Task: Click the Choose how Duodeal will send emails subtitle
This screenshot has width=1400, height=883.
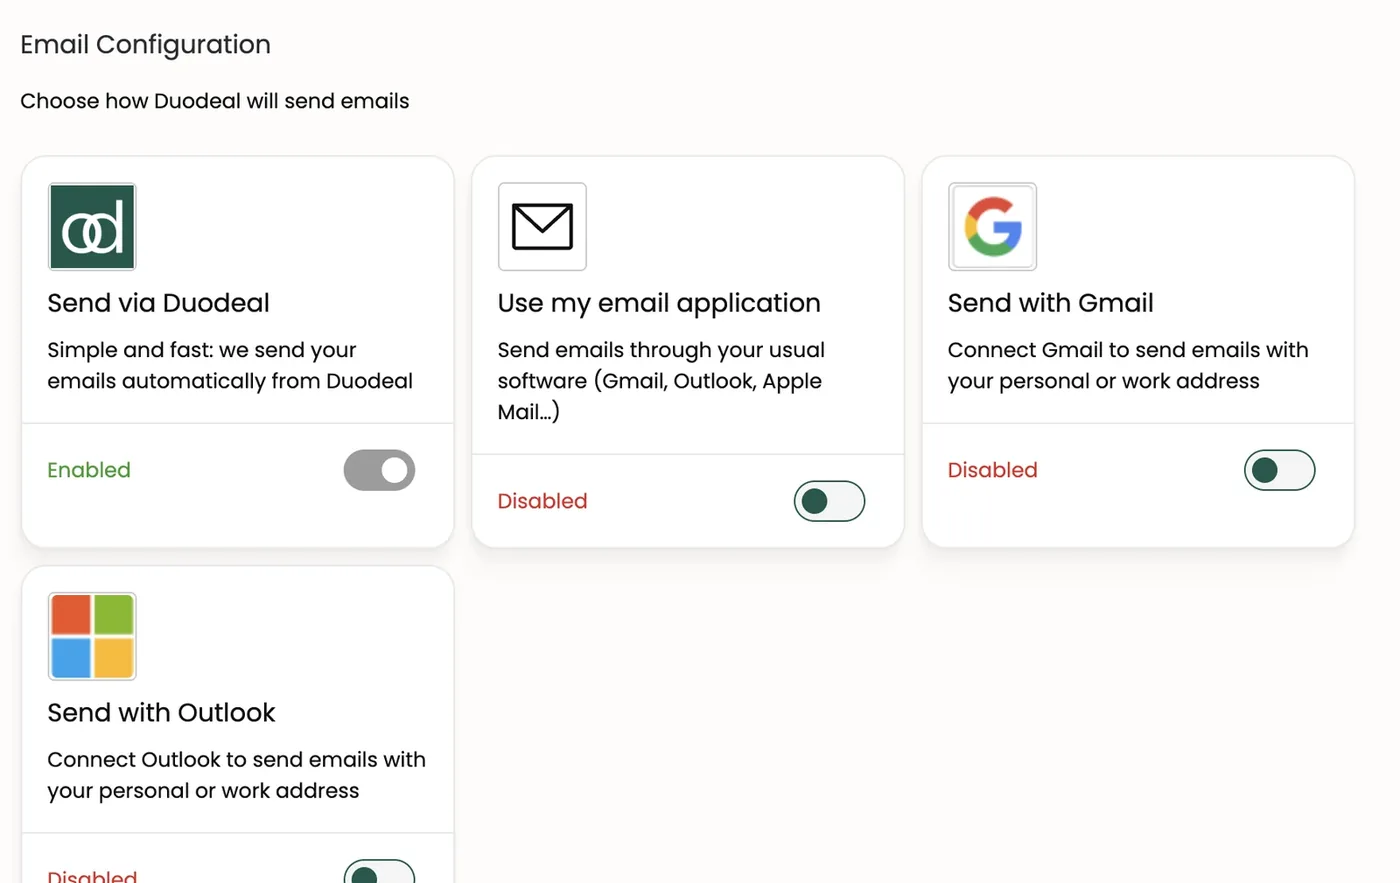Action: point(215,101)
